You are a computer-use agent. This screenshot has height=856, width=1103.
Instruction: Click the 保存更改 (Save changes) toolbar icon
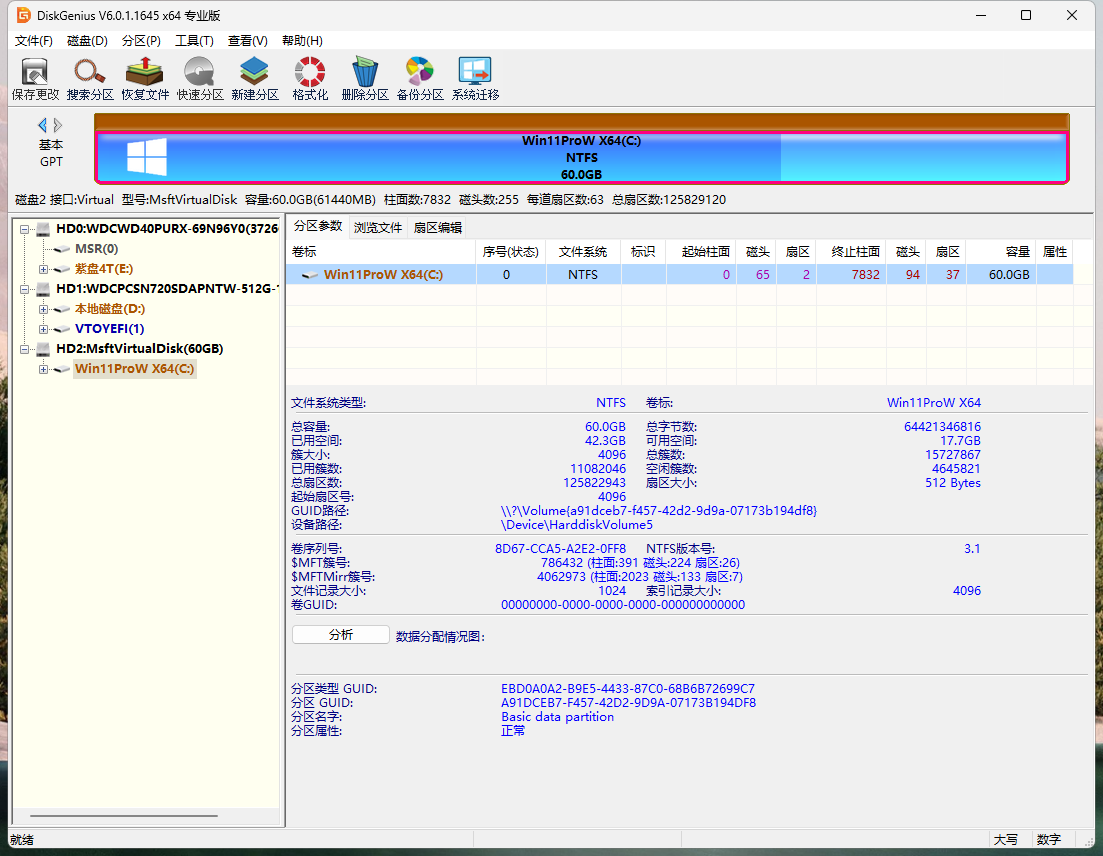click(x=35, y=79)
